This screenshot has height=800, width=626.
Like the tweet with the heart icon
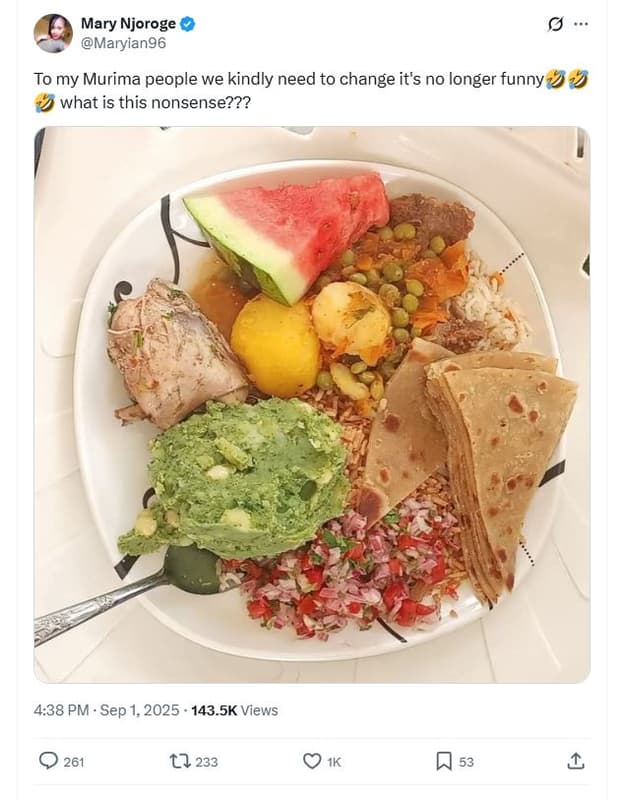tap(311, 761)
